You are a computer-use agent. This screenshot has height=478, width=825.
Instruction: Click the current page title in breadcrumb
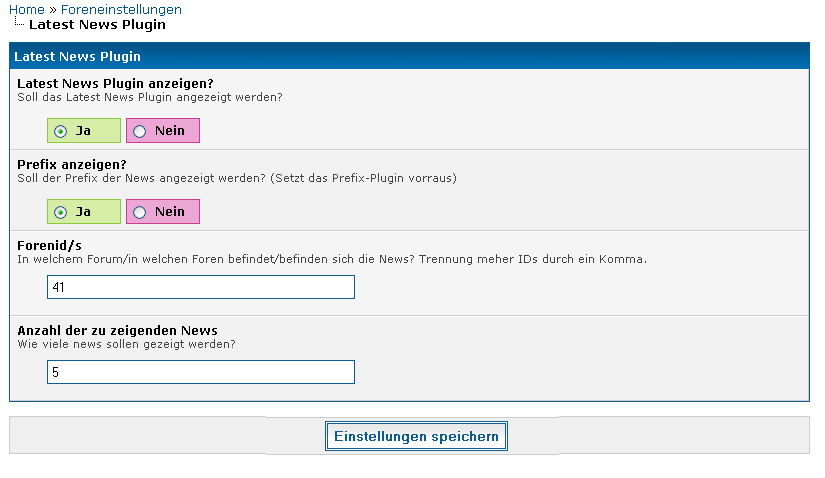[97, 24]
